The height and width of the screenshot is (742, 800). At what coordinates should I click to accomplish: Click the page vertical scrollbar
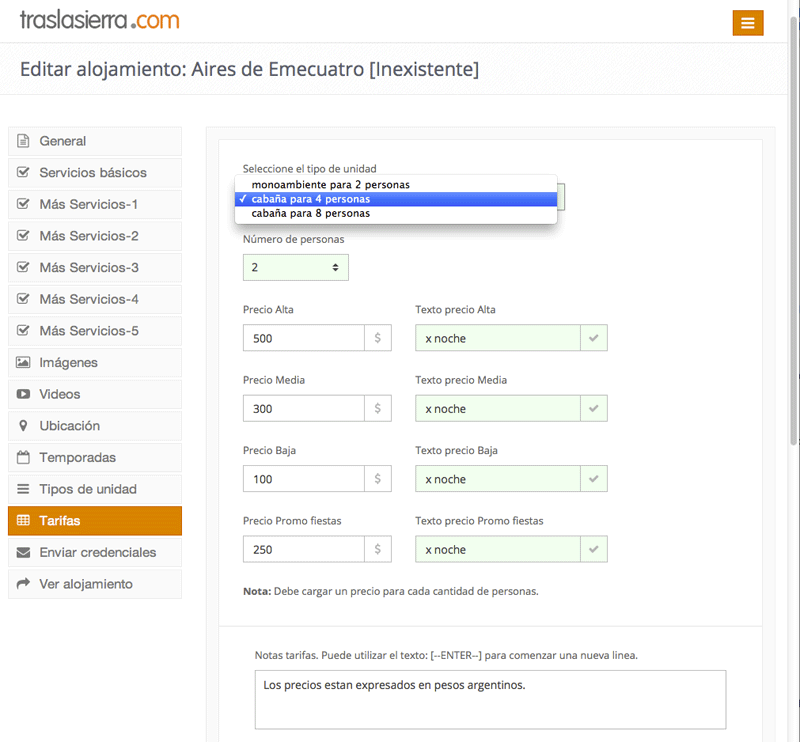[794, 230]
